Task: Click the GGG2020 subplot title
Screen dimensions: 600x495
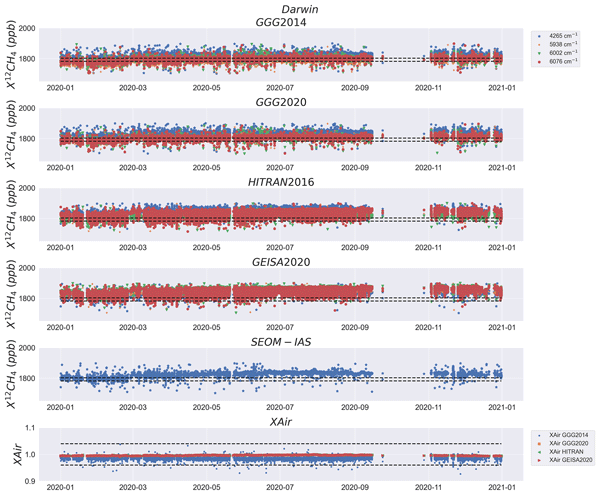Action: (x=285, y=101)
